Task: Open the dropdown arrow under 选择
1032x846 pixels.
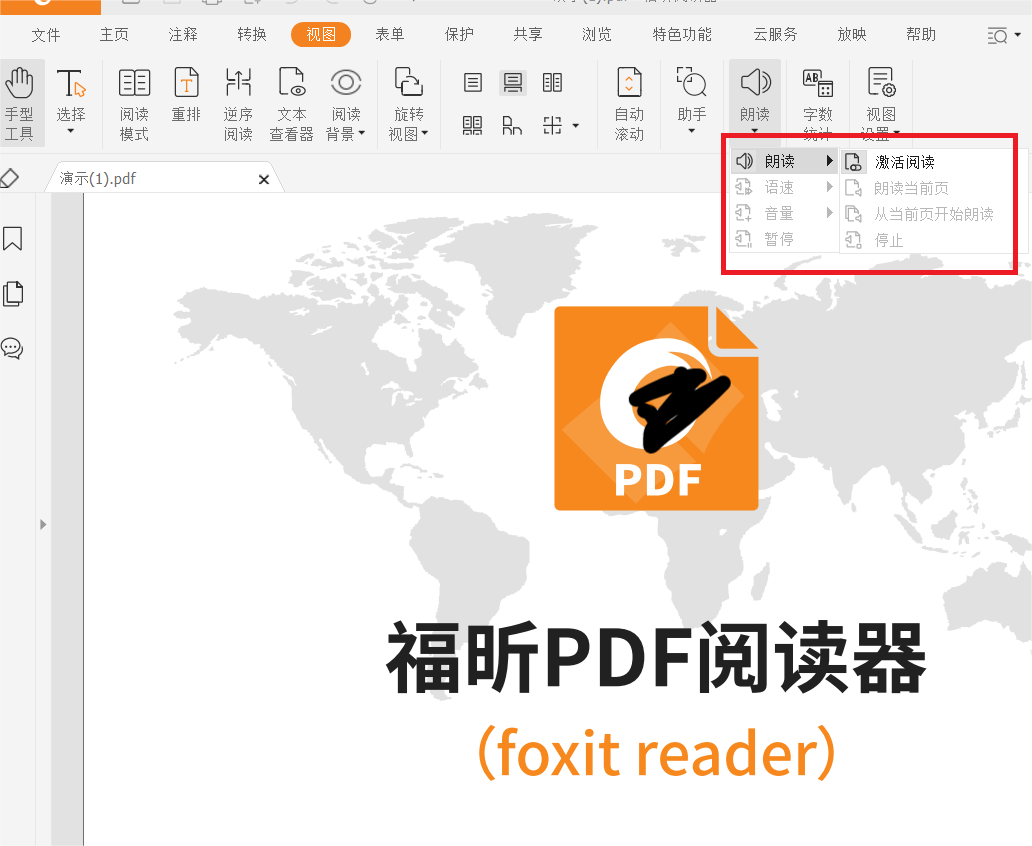Action: click(70, 132)
